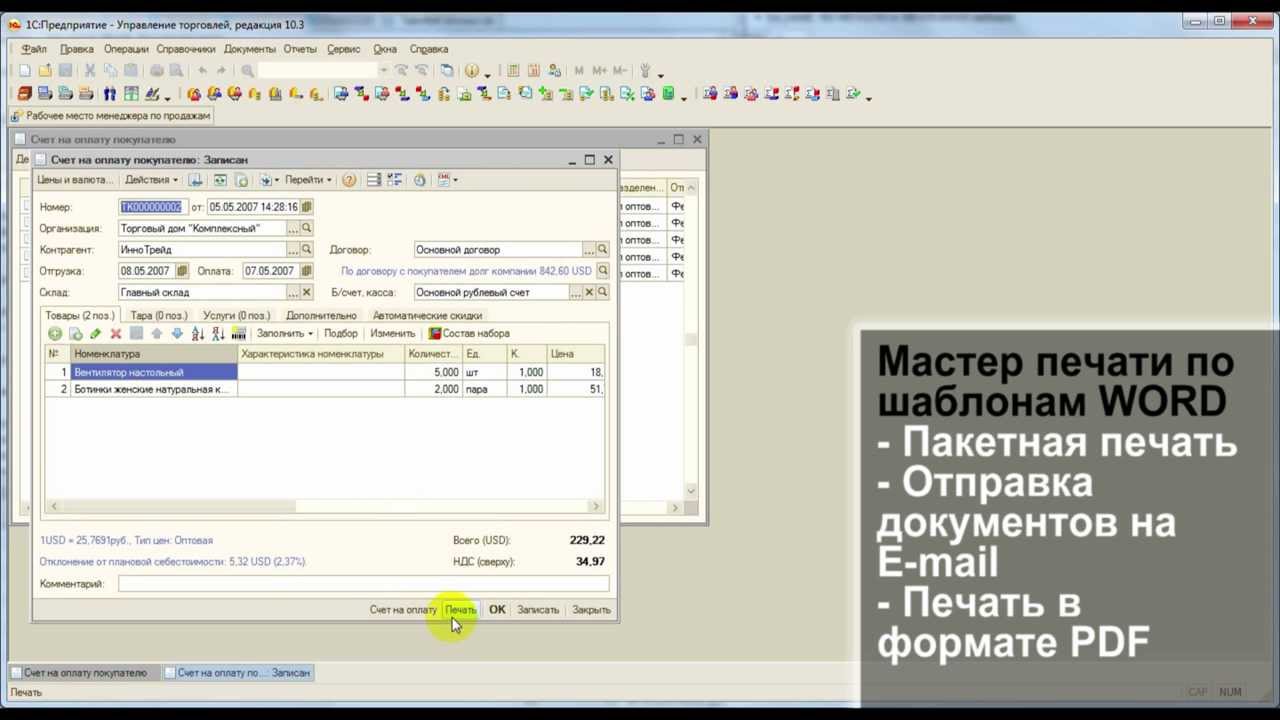The width and height of the screenshot is (1280, 720).
Task: Select row Ботинки женские натуральная к...
Action: [x=325, y=389]
